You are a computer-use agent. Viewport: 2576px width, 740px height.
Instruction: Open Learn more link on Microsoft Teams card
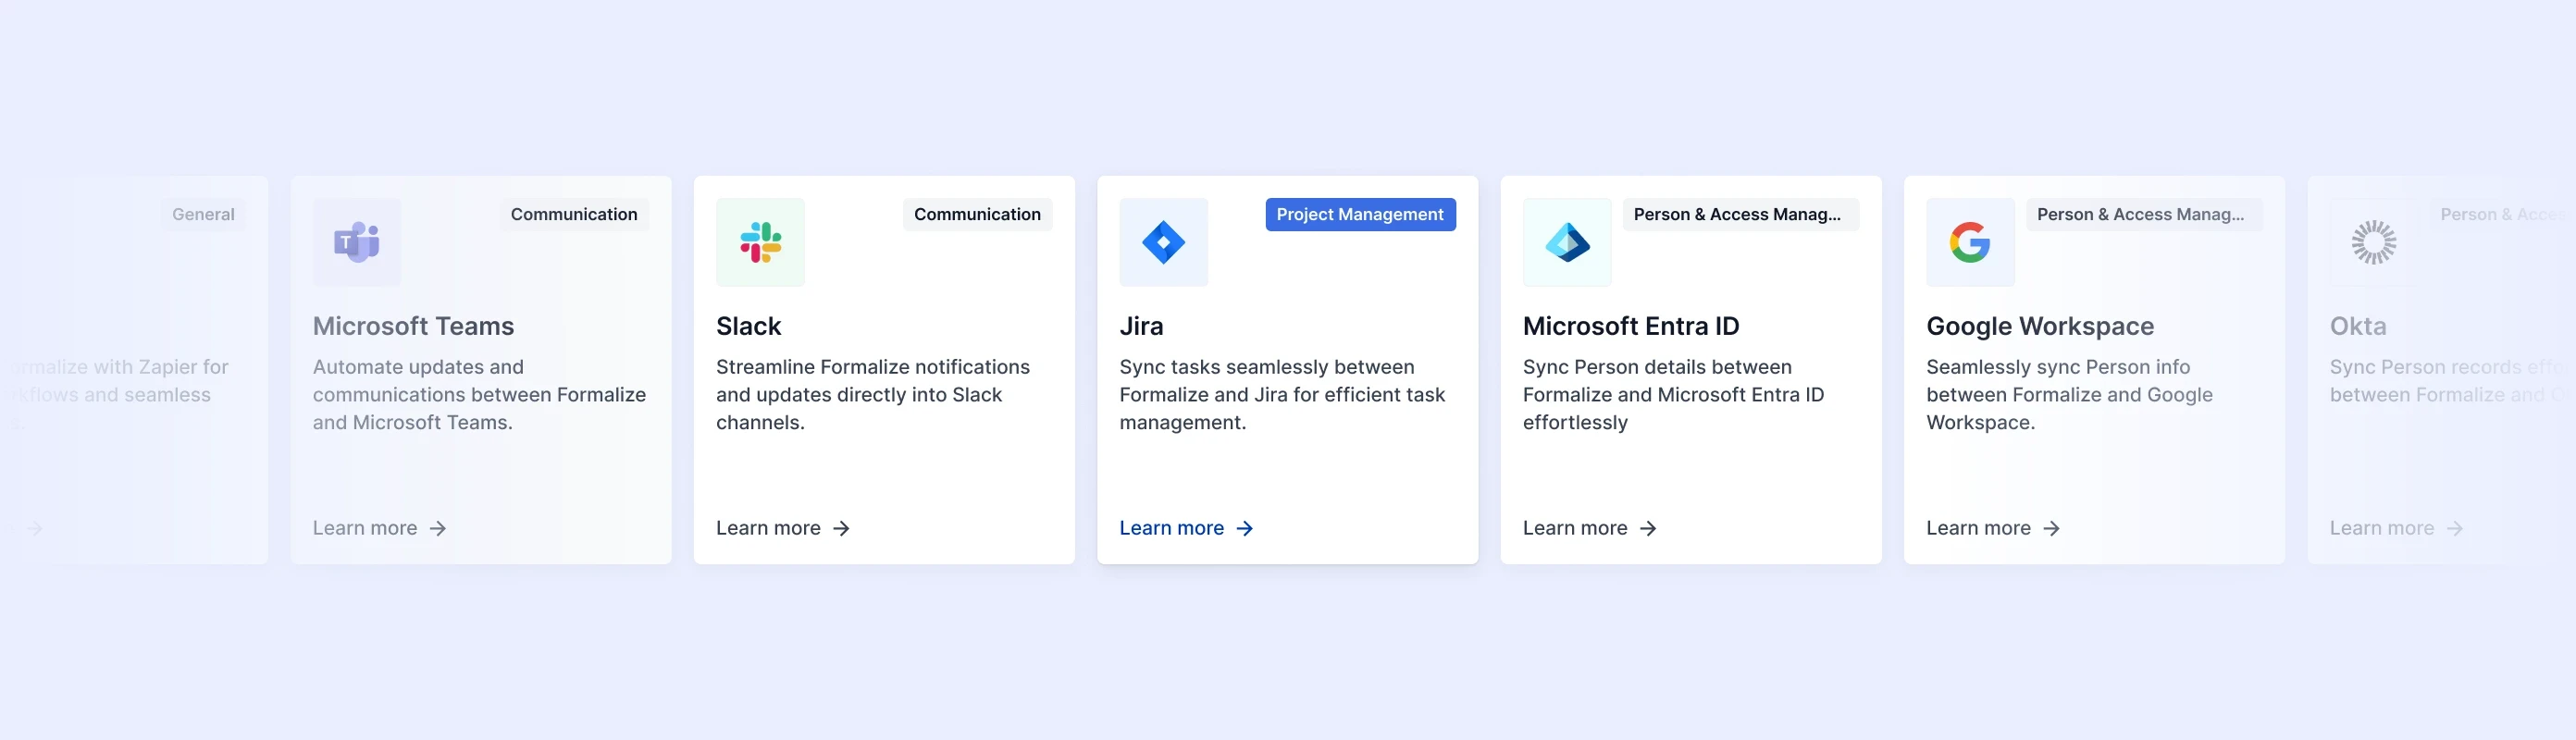(379, 528)
